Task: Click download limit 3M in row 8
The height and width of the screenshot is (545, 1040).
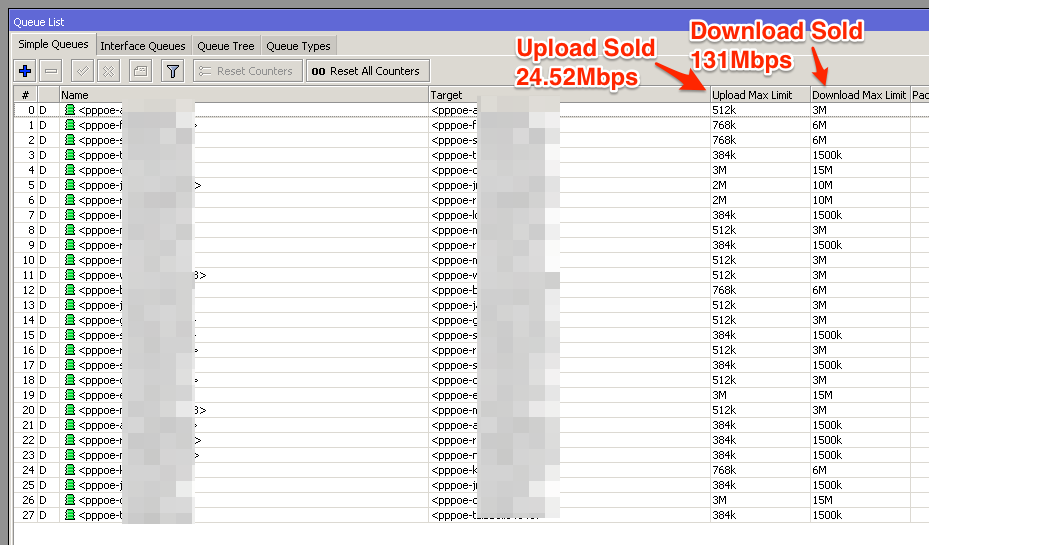Action: pyautogui.click(x=820, y=230)
